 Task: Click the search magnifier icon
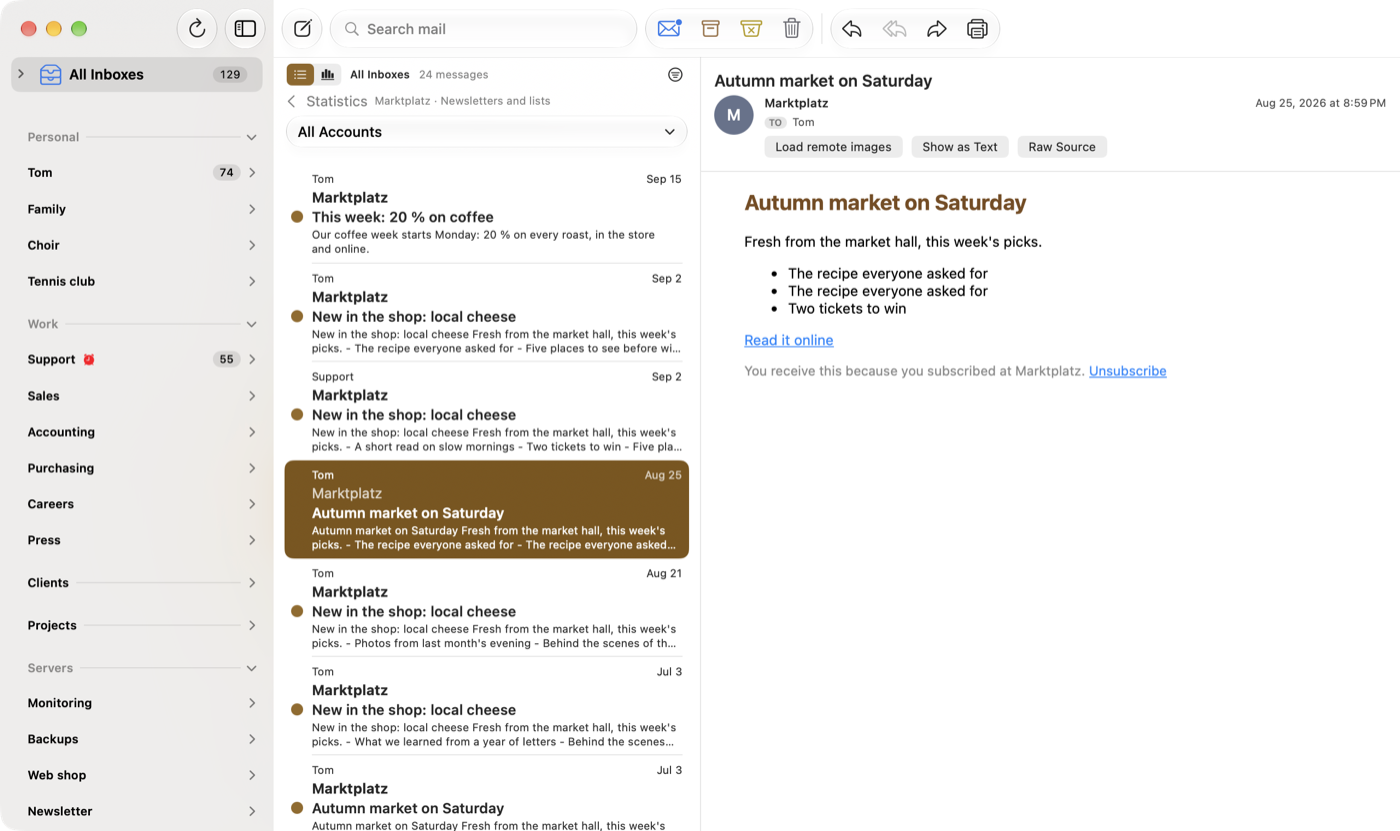click(352, 29)
